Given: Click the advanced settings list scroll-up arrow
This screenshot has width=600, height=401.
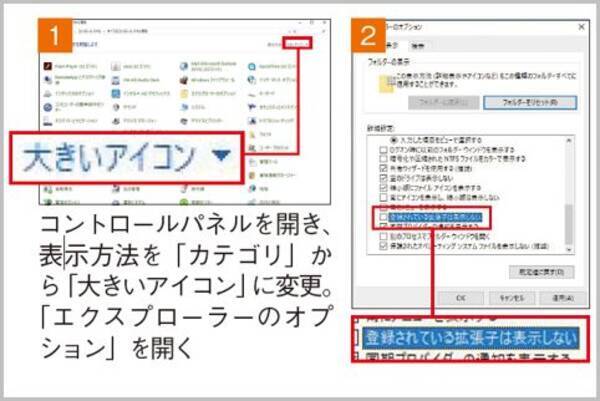Looking at the screenshot, I should (x=569, y=140).
